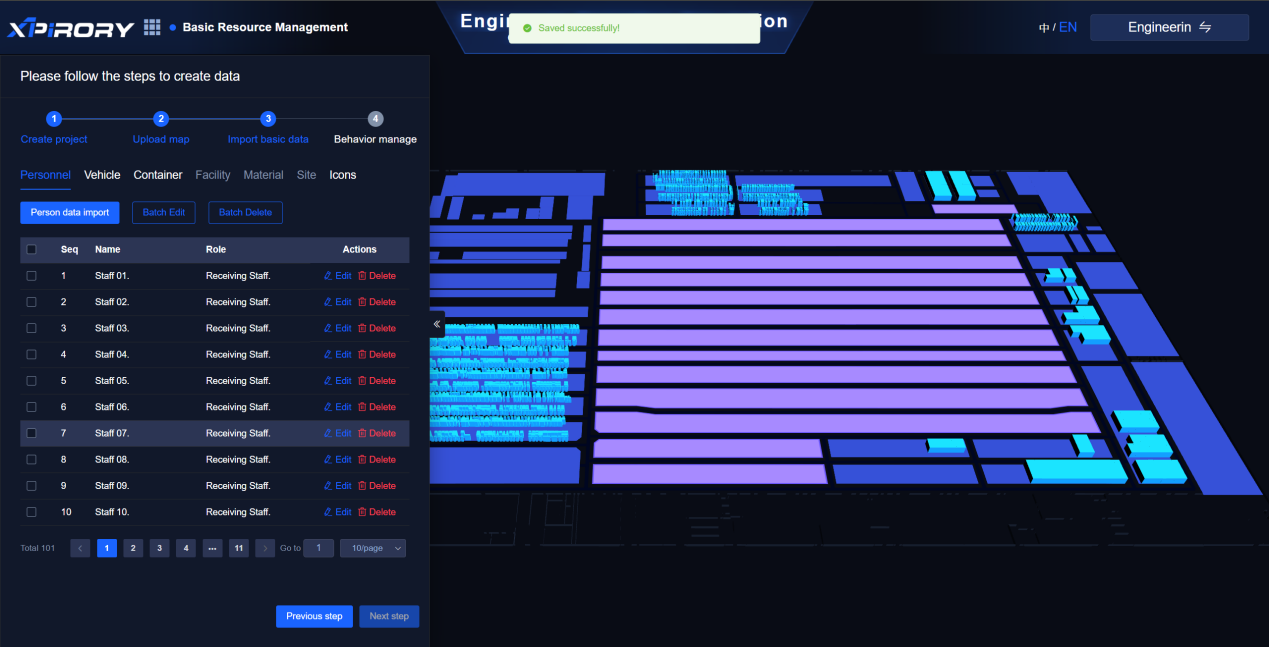Screen dimensions: 1269x647
Task: Click the pencil Edit icon for Staff 01
Action: tap(328, 276)
